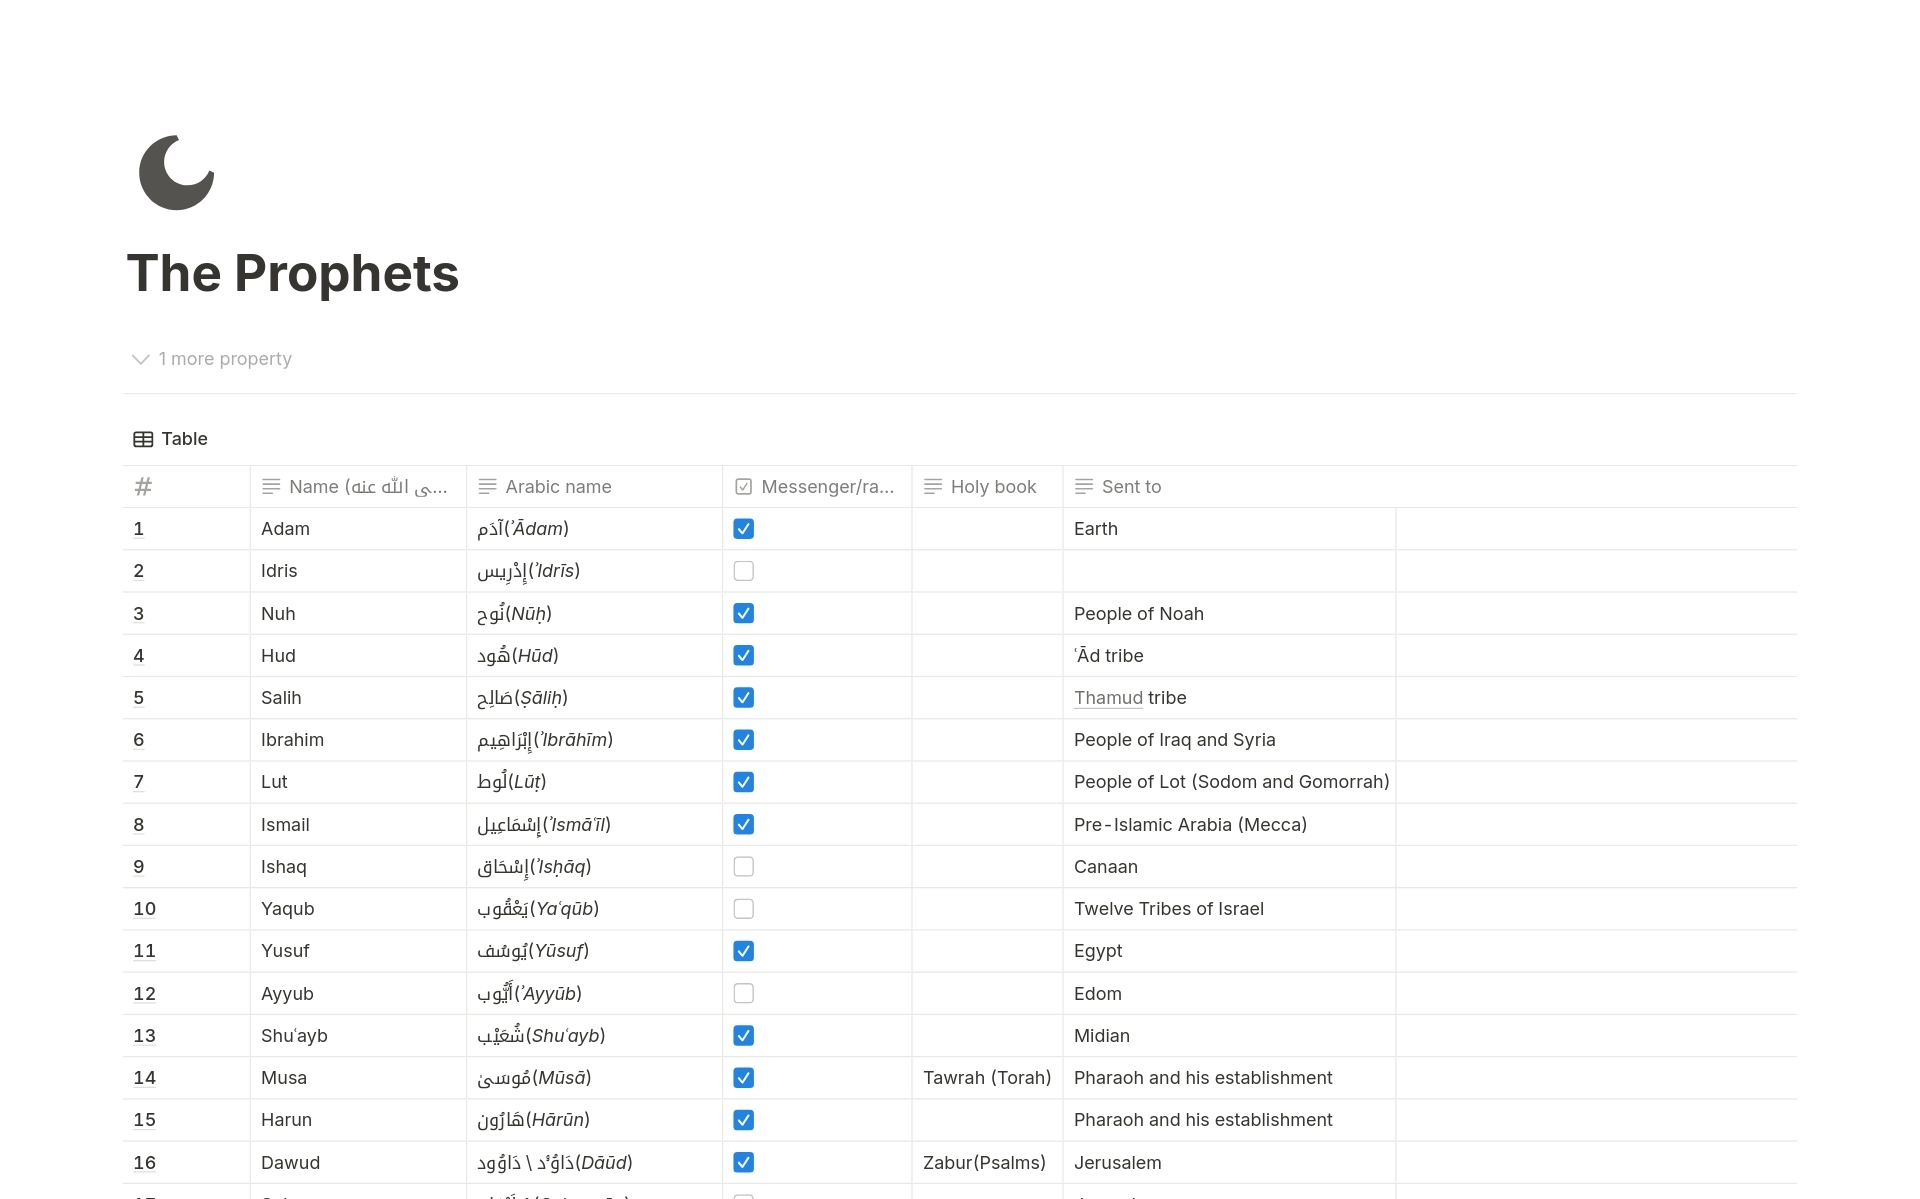
Task: Toggle the Messenger checkbox for Ishaq row
Action: tap(745, 866)
